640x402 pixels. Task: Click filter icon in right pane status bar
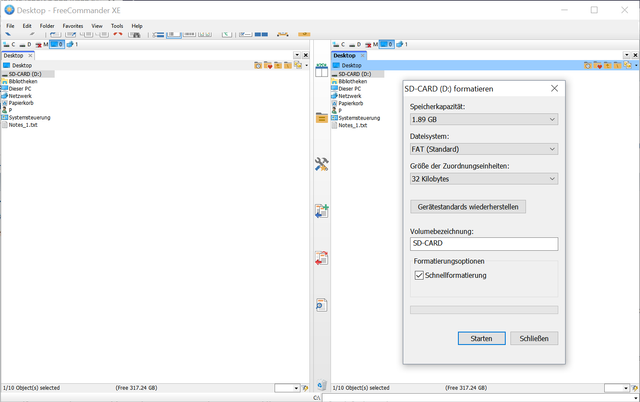(635, 388)
